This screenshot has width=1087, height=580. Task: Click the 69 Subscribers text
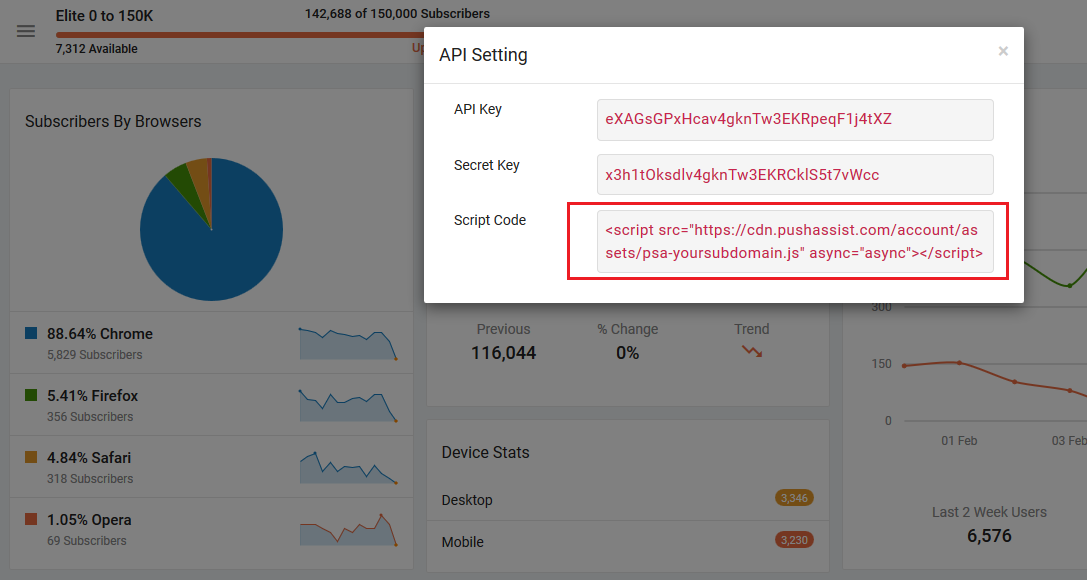(87, 541)
